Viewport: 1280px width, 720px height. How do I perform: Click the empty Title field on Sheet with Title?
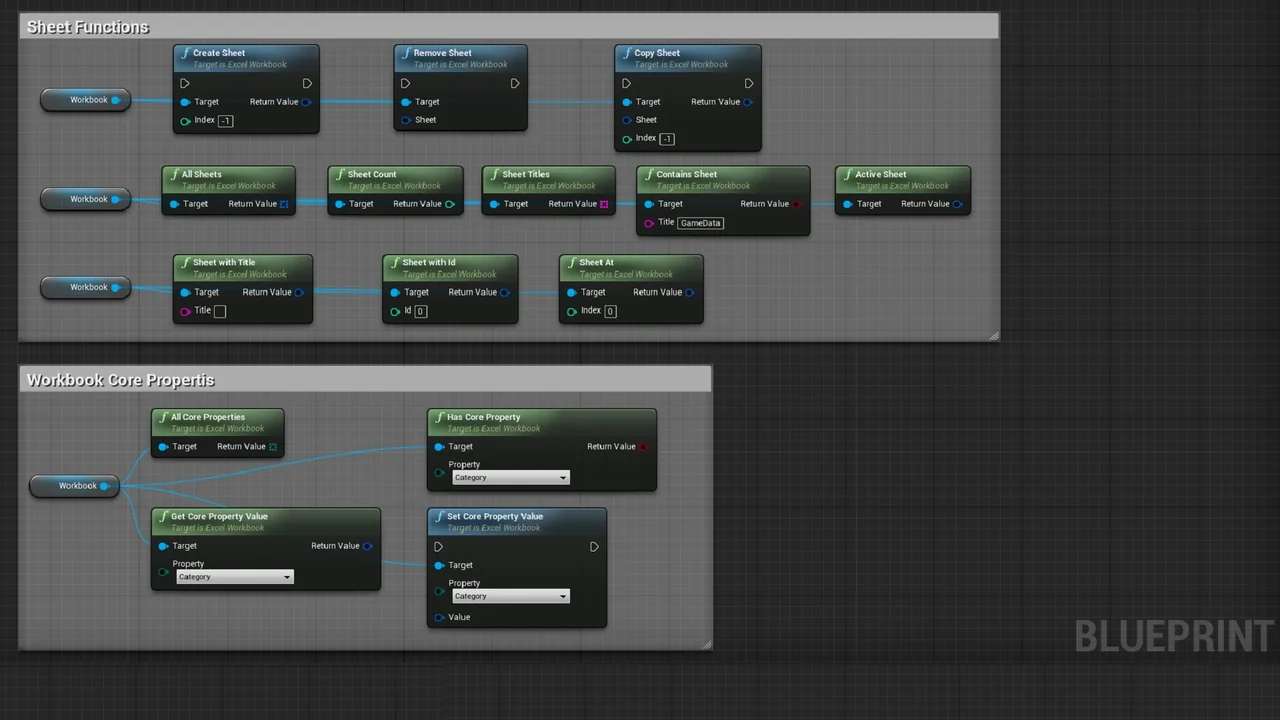[220, 311]
